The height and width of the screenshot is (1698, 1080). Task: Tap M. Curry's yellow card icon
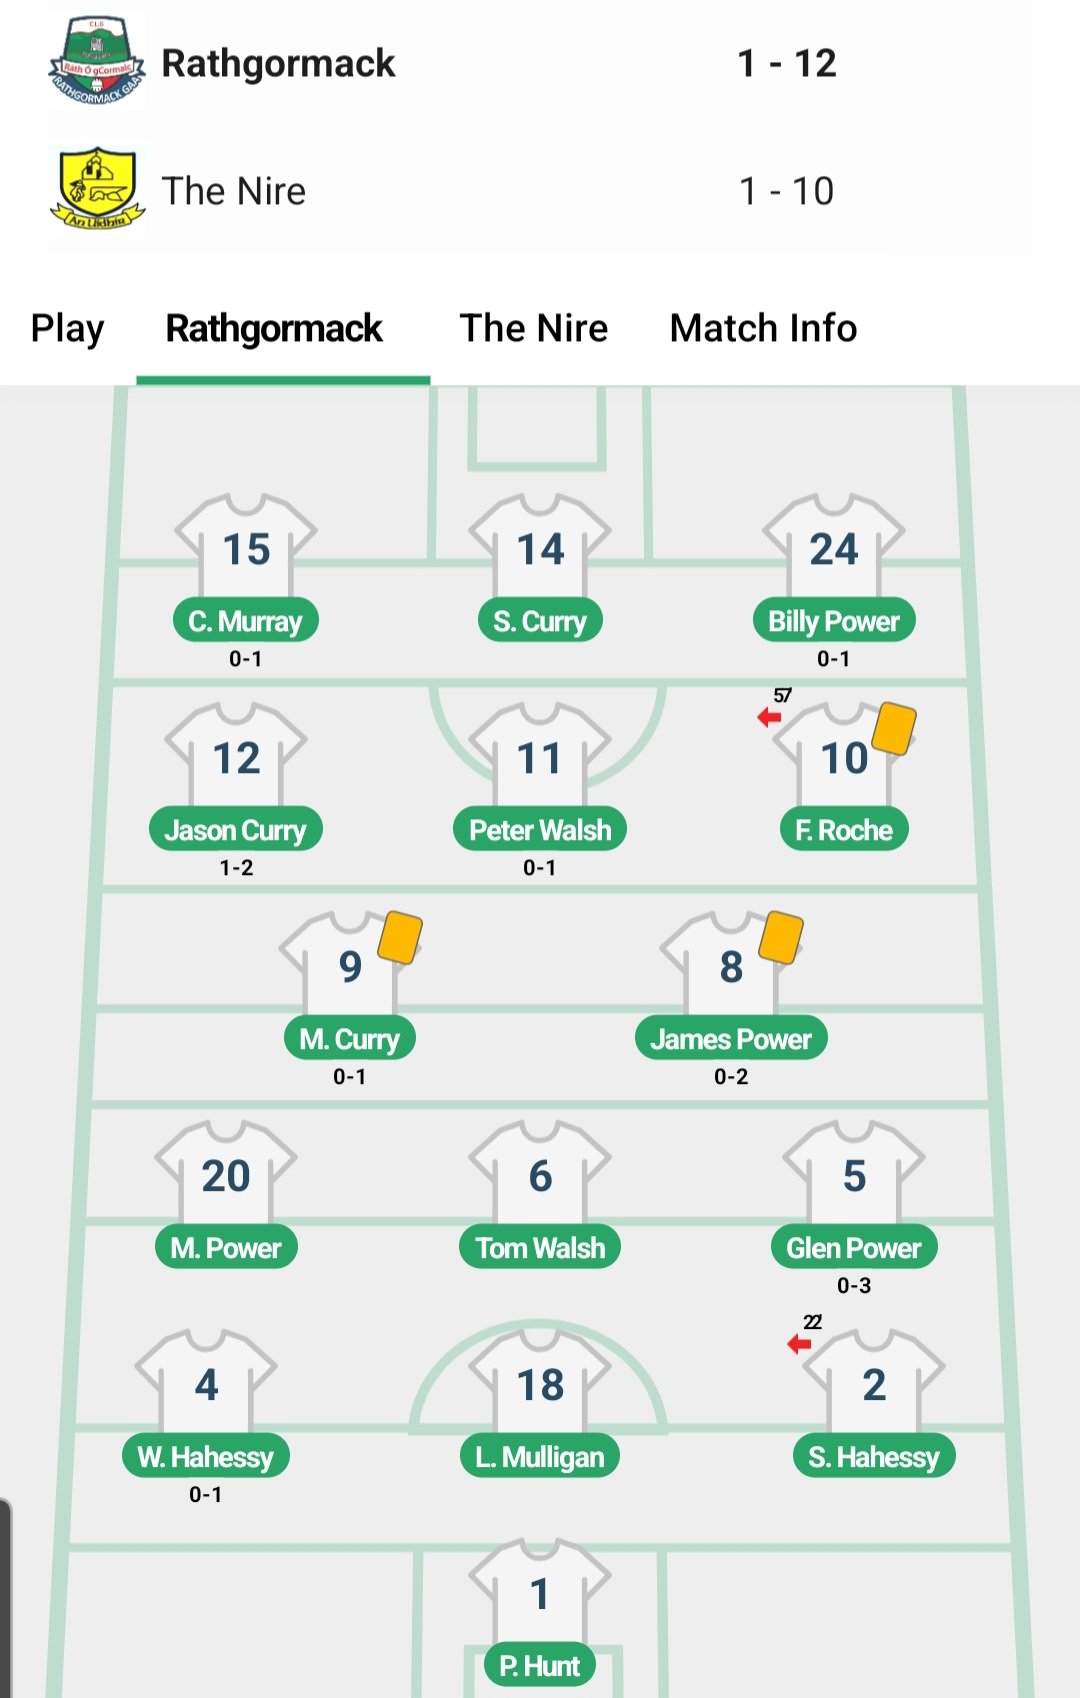point(400,937)
